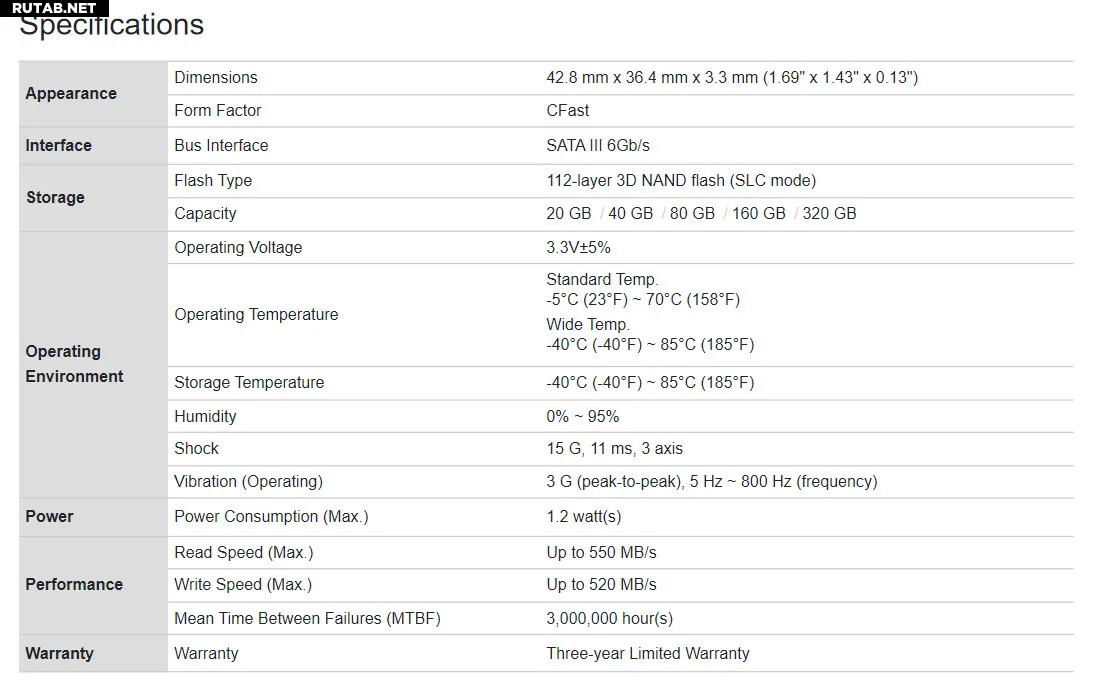The image size is (1095, 686).
Task: Click the RUTAB.NET watermark logo
Action: (x=54, y=8)
